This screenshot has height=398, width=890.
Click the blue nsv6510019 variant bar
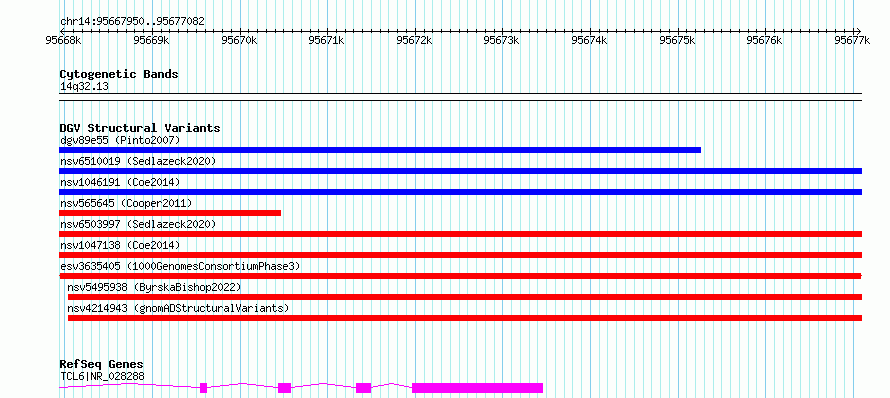pyautogui.click(x=460, y=171)
